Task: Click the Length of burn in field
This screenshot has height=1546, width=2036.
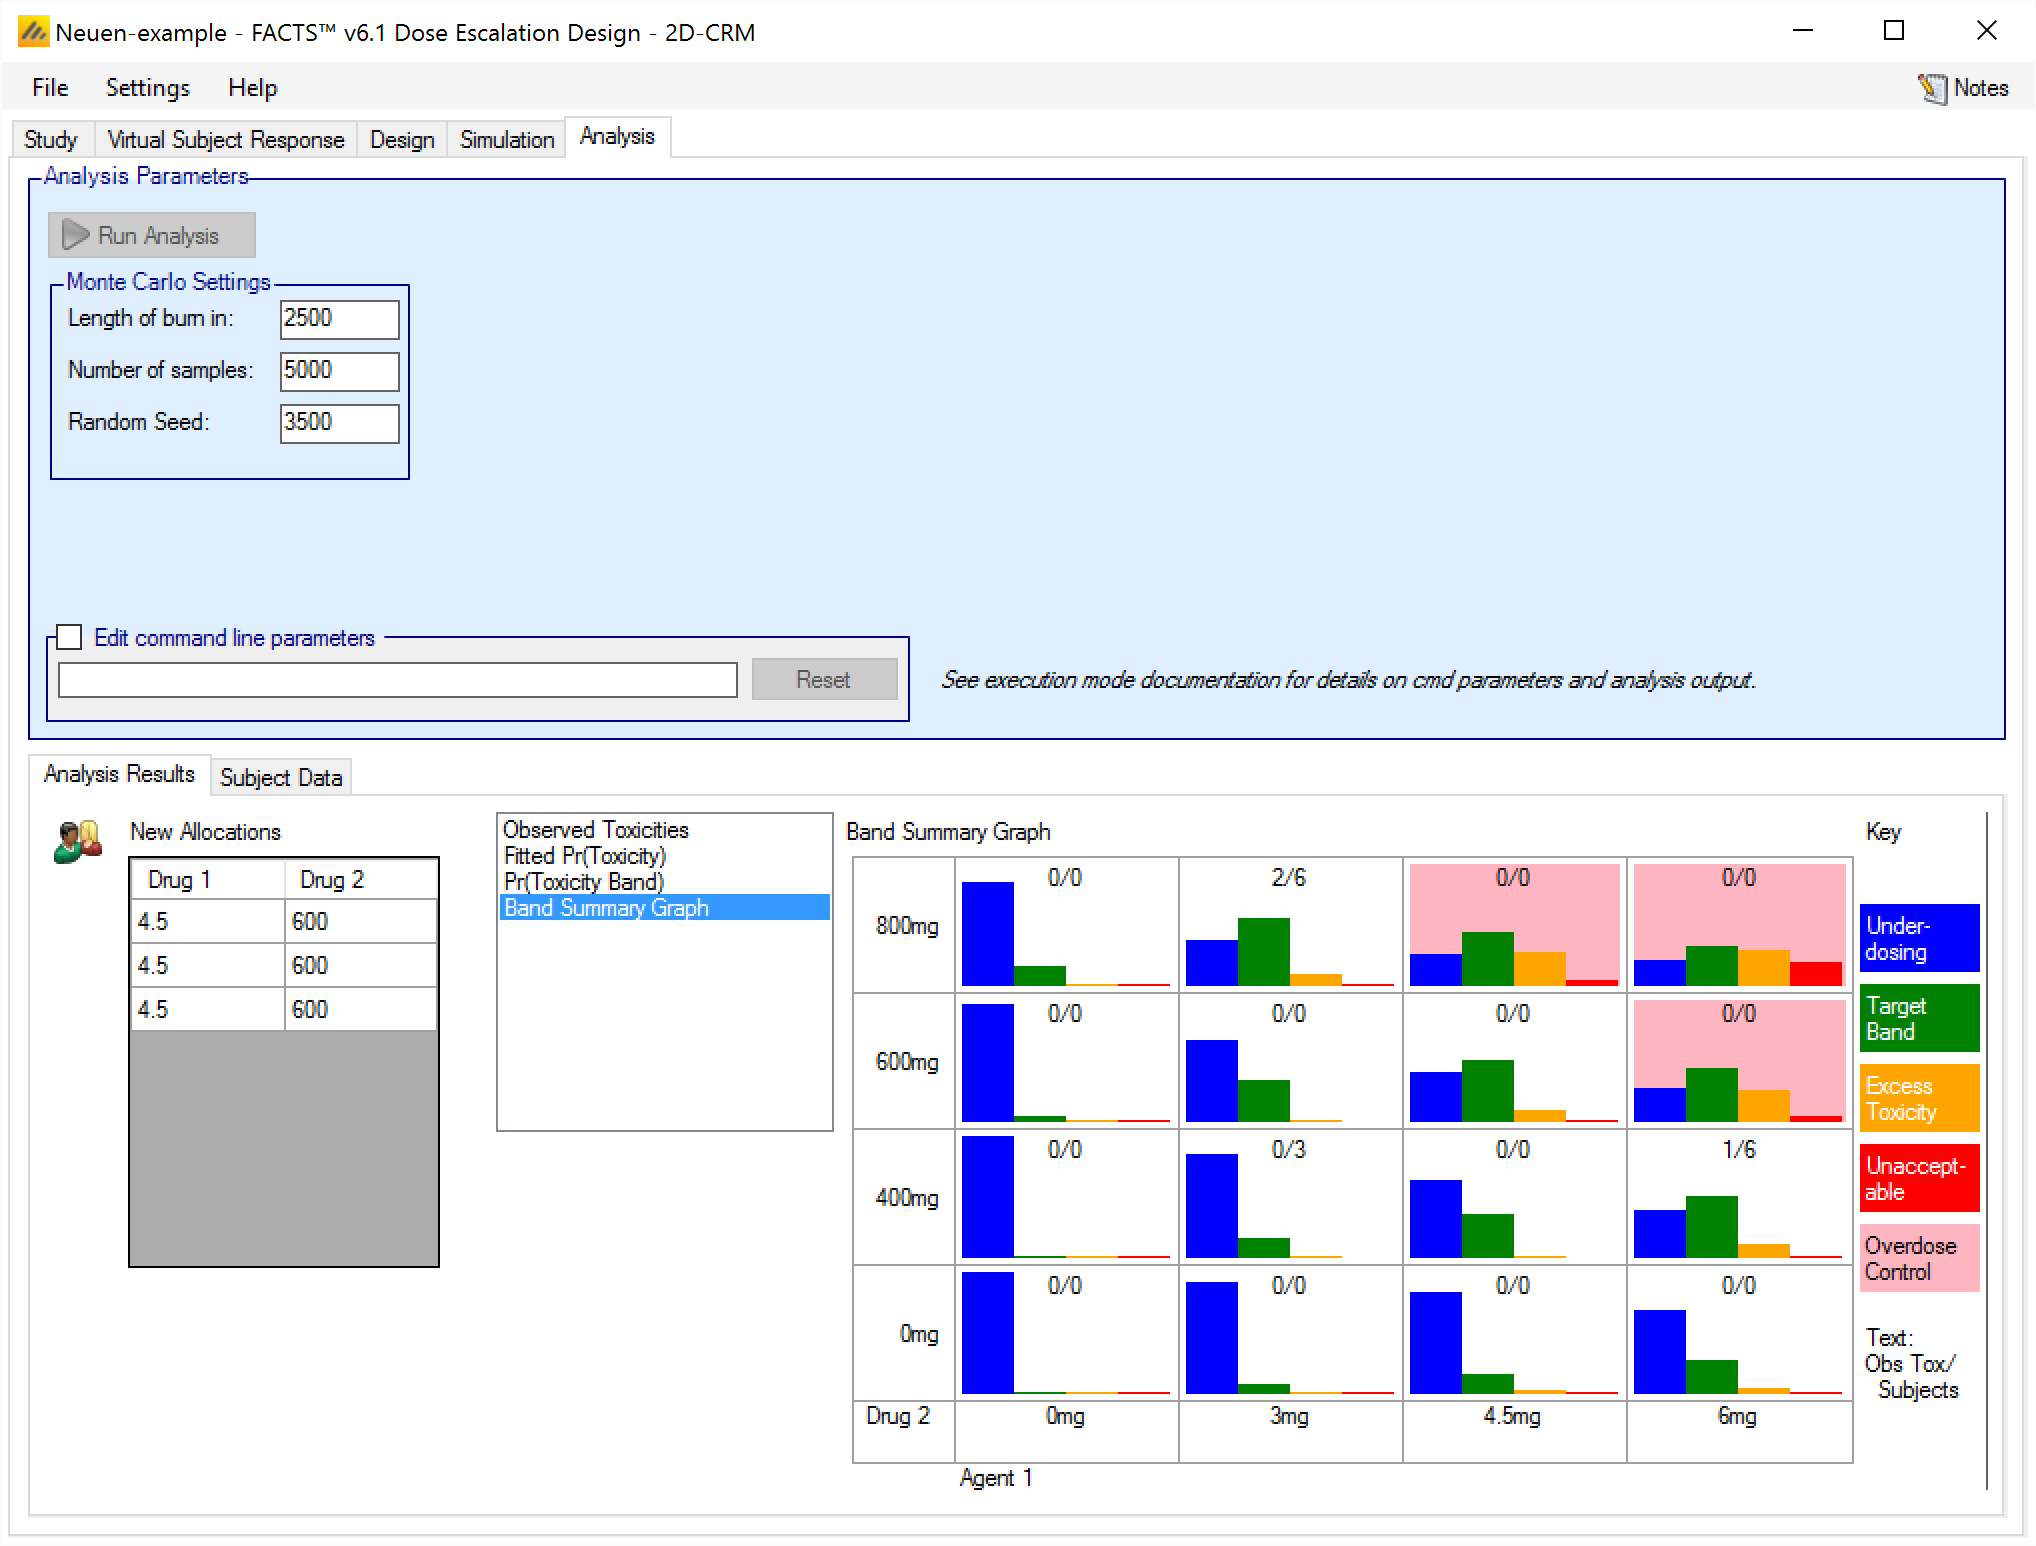Action: click(339, 319)
